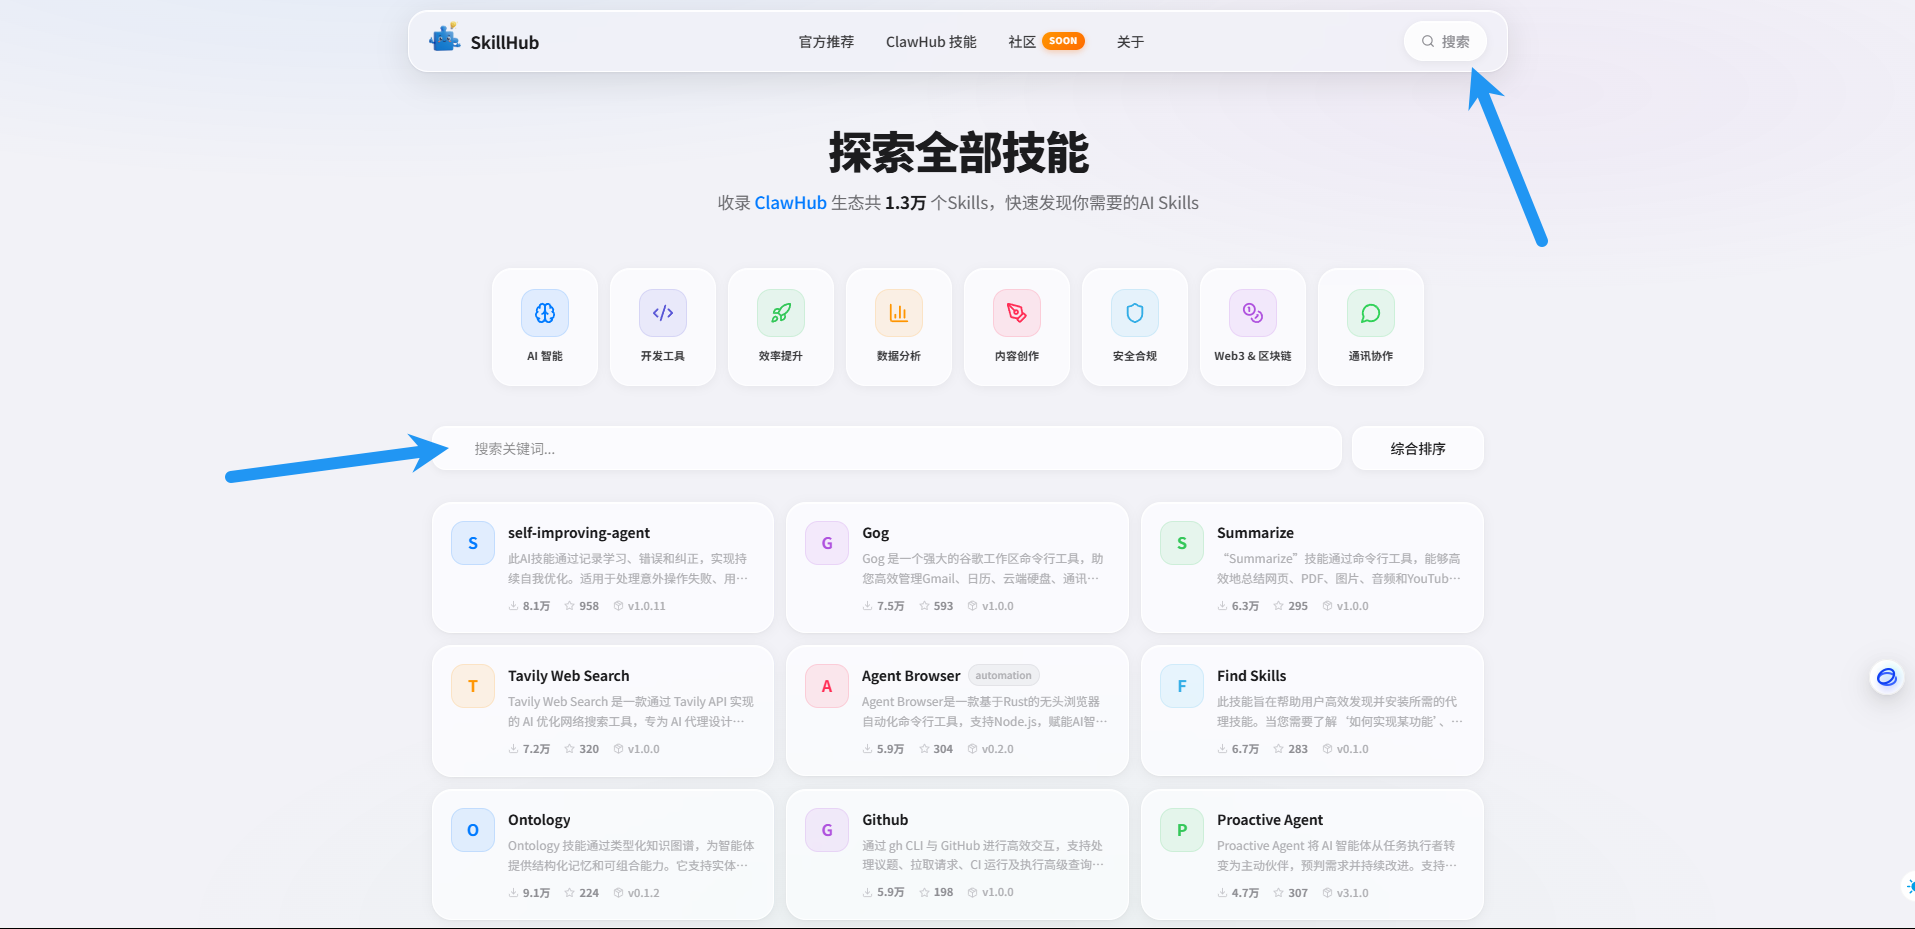Screen dimensions: 1915x929
Task: Select the 通讯协作 chat bubble icon
Action: pos(1371,314)
